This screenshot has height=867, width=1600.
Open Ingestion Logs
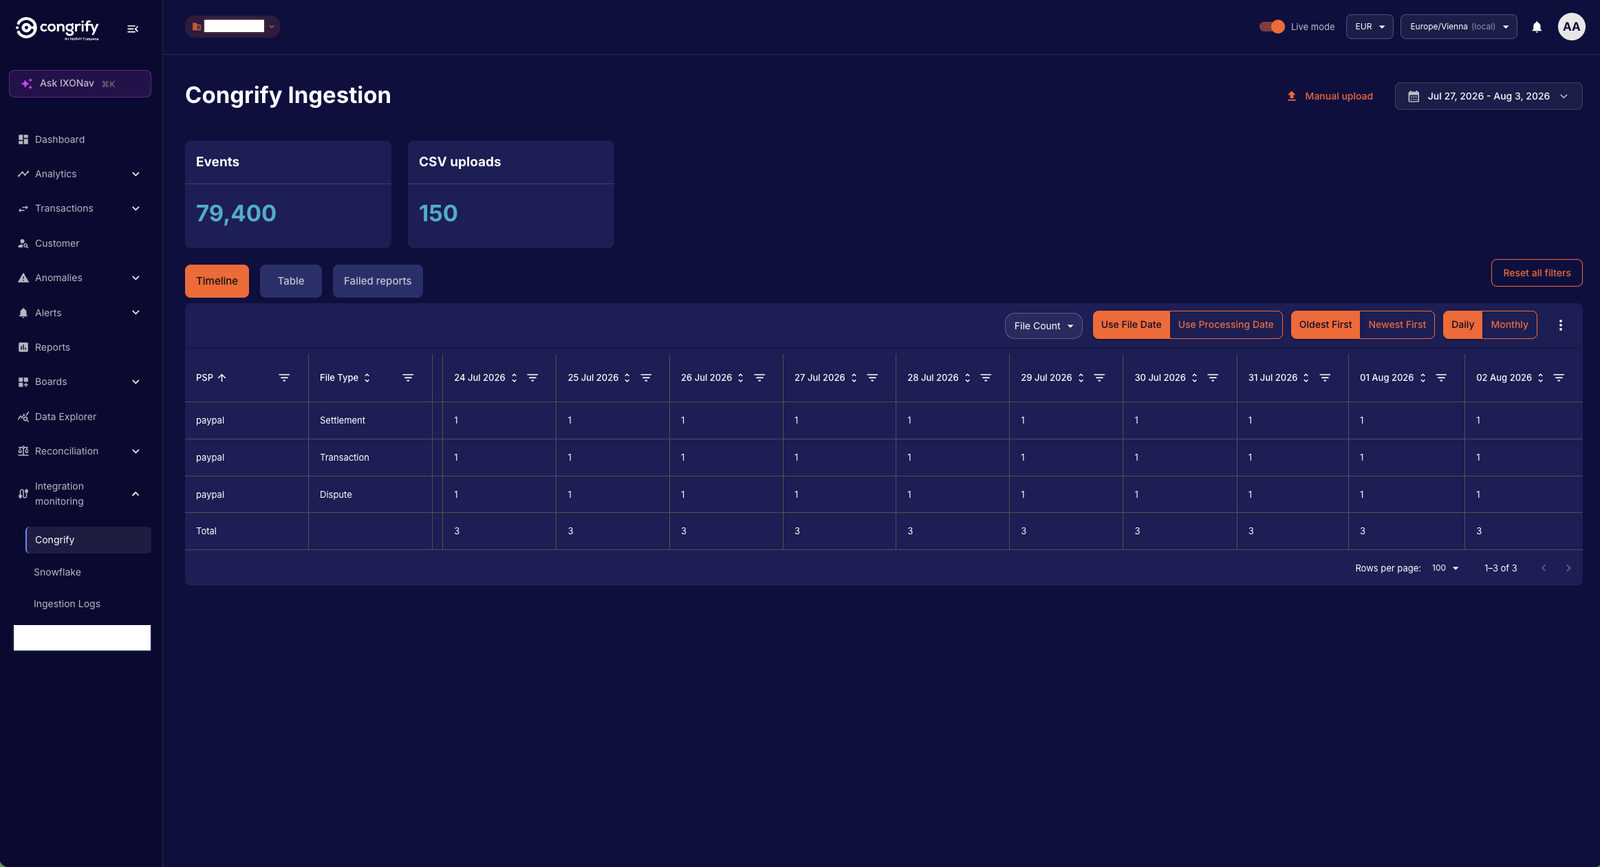pos(67,604)
